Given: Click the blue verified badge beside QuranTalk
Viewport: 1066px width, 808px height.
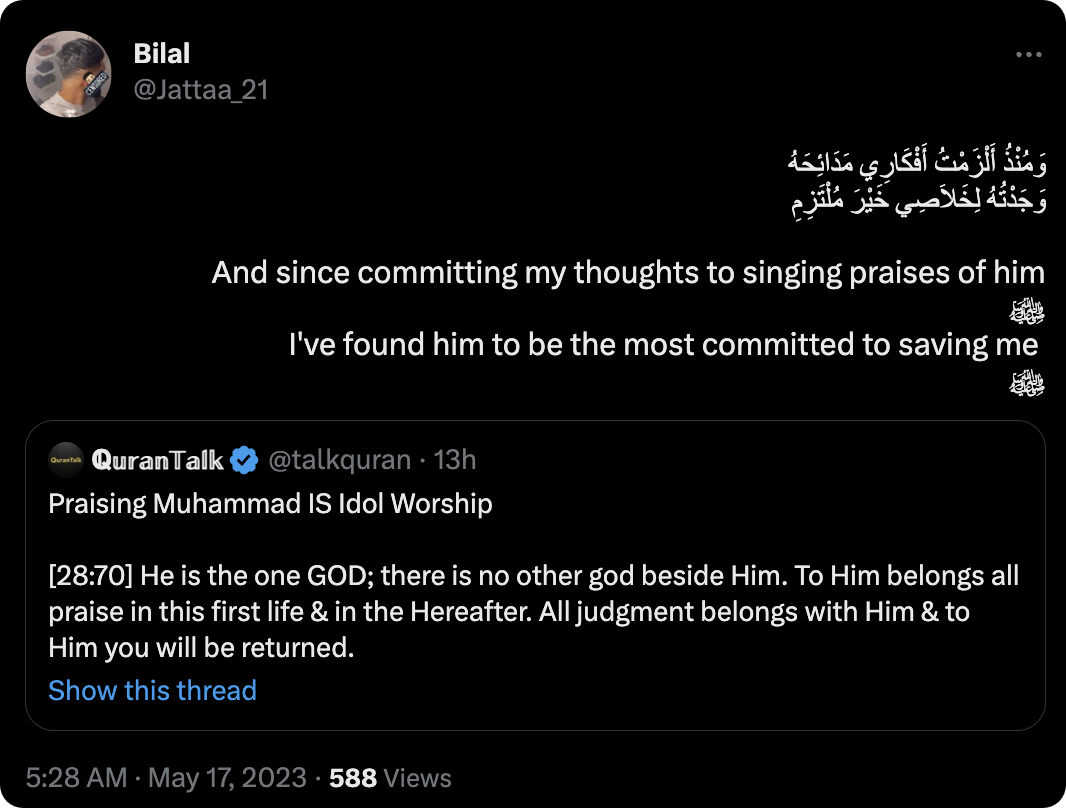Looking at the screenshot, I should (x=244, y=460).
